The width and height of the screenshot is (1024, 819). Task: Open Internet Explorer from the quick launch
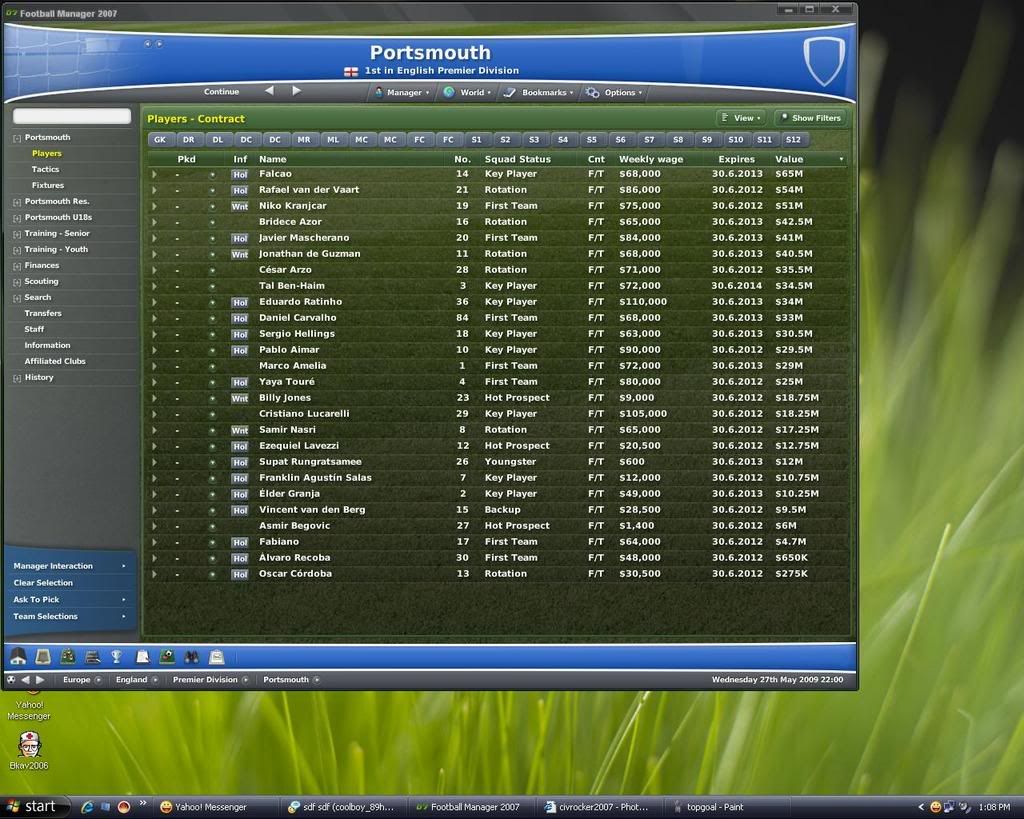point(87,807)
